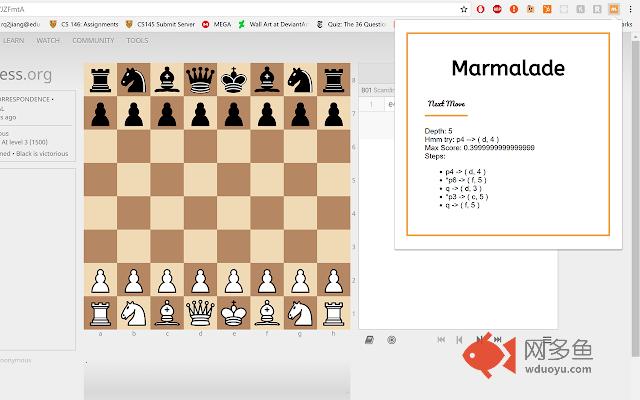Open the Quiz: The 36 Questions bookmark
Screen dimensions: 640x400
(x=351, y=24)
